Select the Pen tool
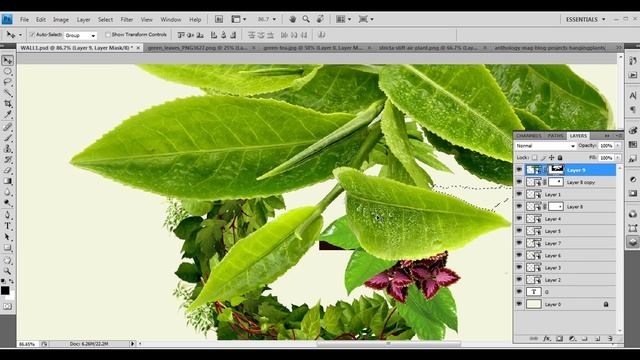 click(x=8, y=215)
